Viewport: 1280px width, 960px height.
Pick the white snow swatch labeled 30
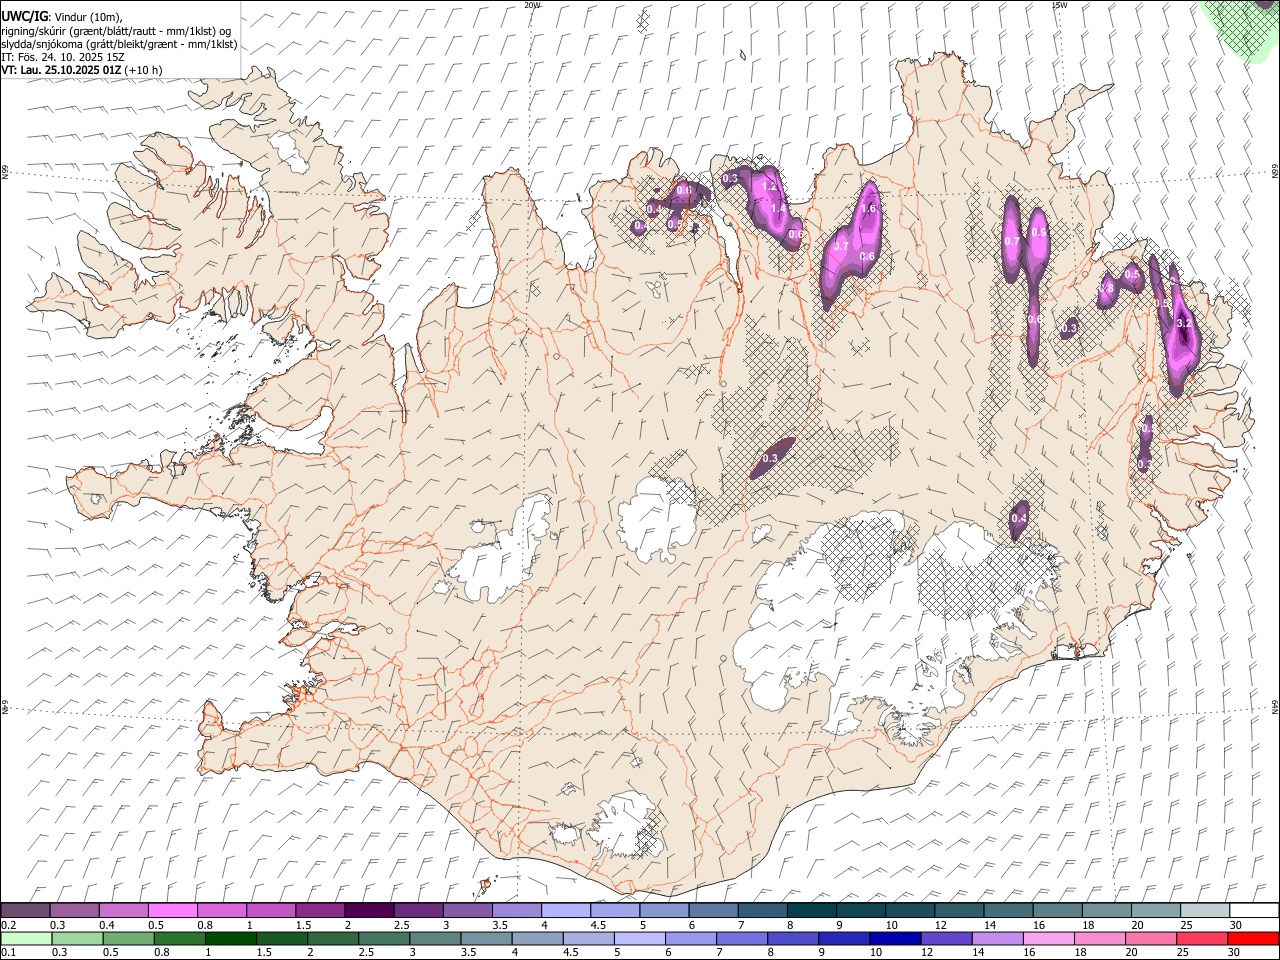[1253, 910]
